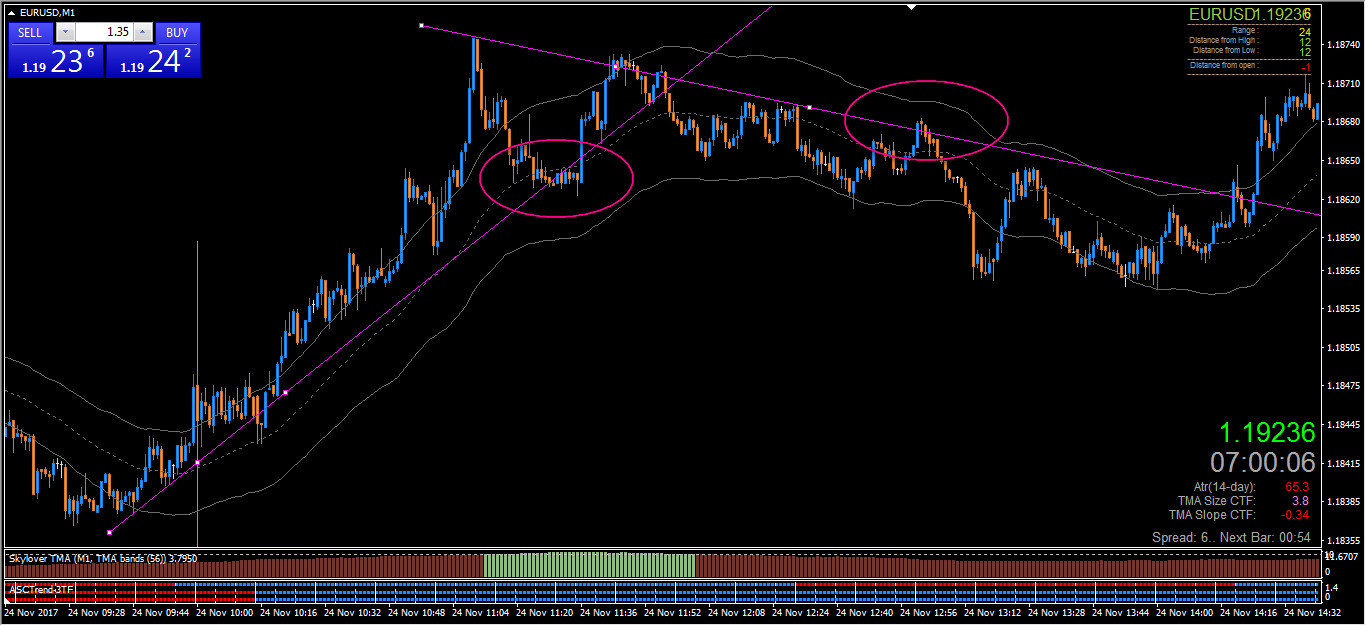Click the '24 Nov 11:20' time axis label
The image size is (1366, 626).
click(545, 612)
